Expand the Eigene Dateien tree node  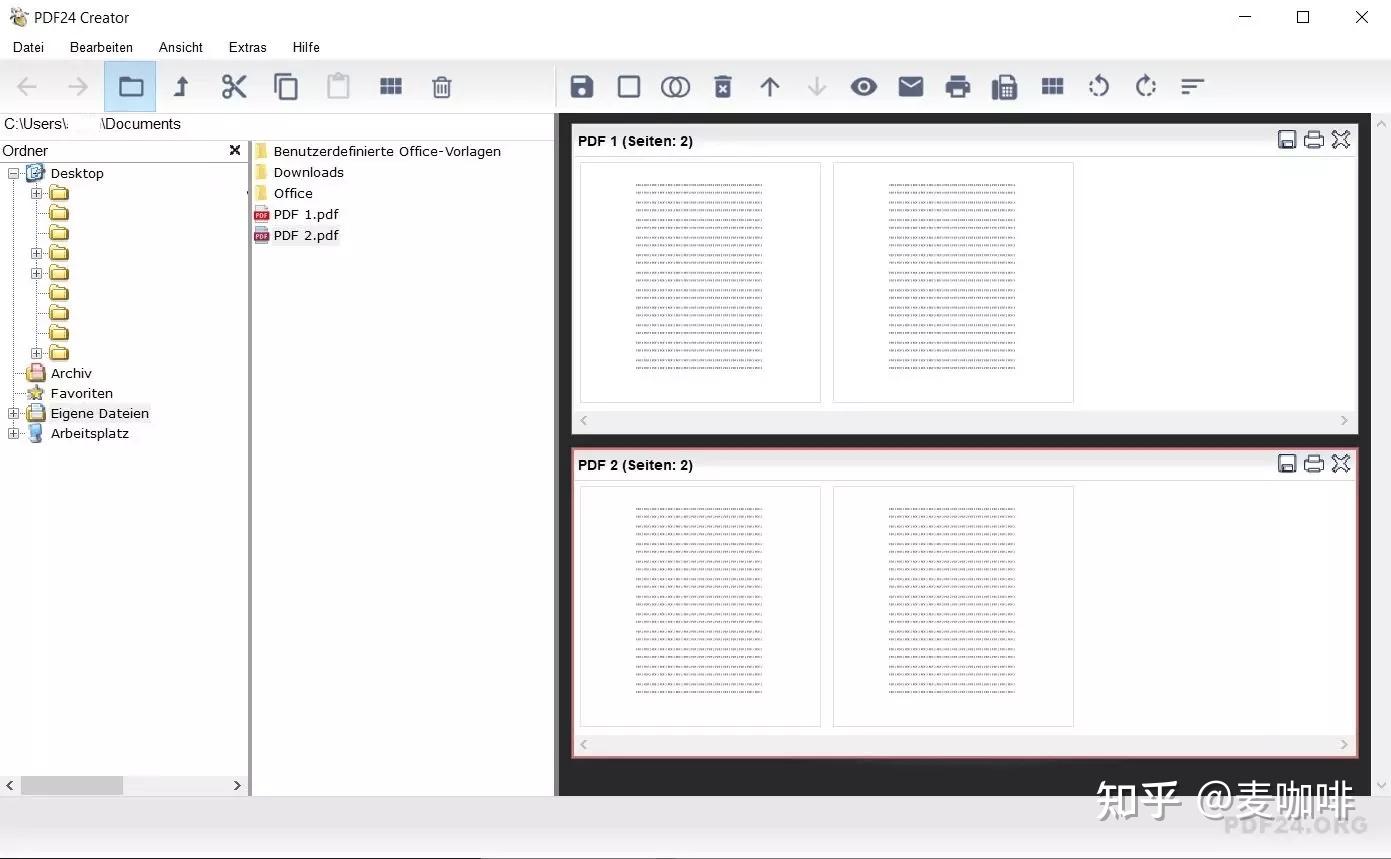pos(14,413)
